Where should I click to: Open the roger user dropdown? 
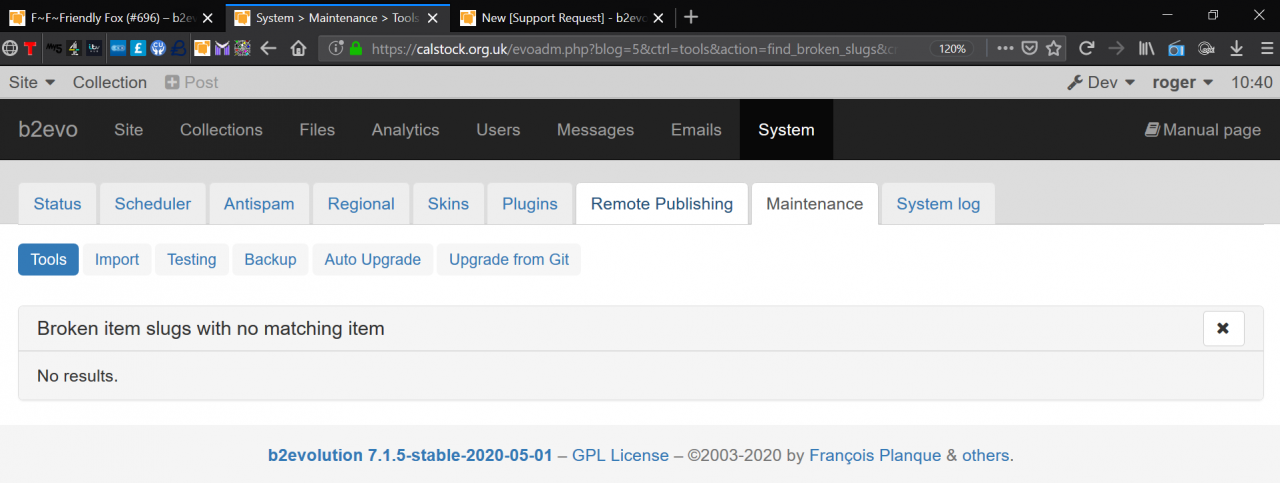pos(1183,82)
